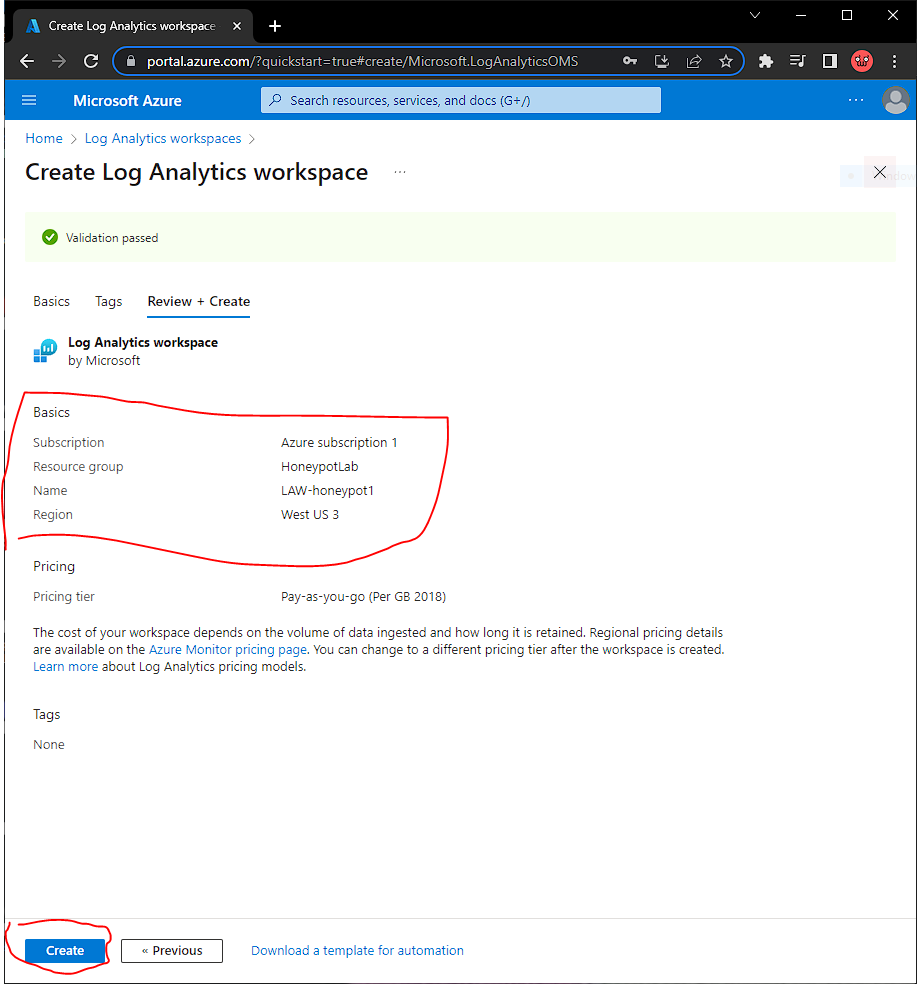Click the Learn more link

pyautogui.click(x=65, y=666)
